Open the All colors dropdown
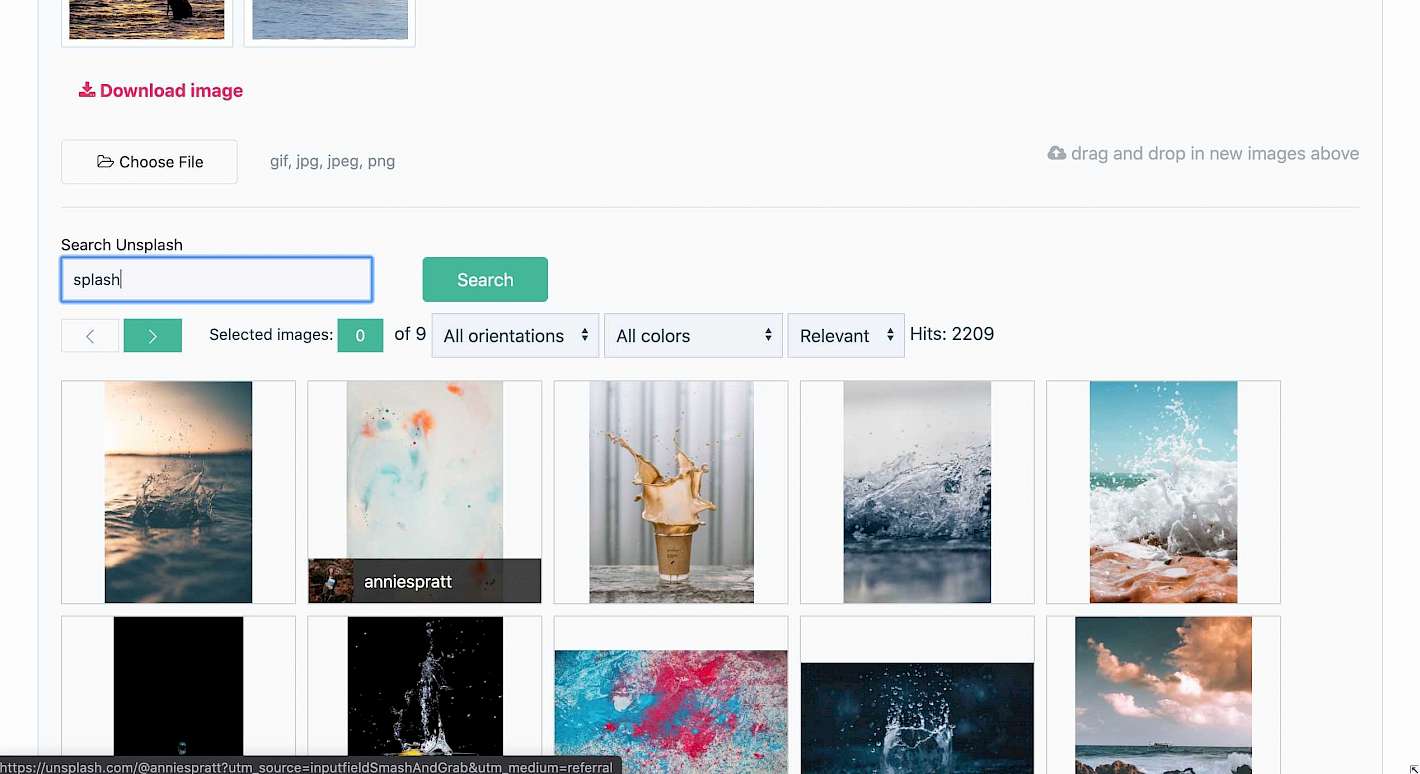This screenshot has width=1420, height=774. click(694, 336)
